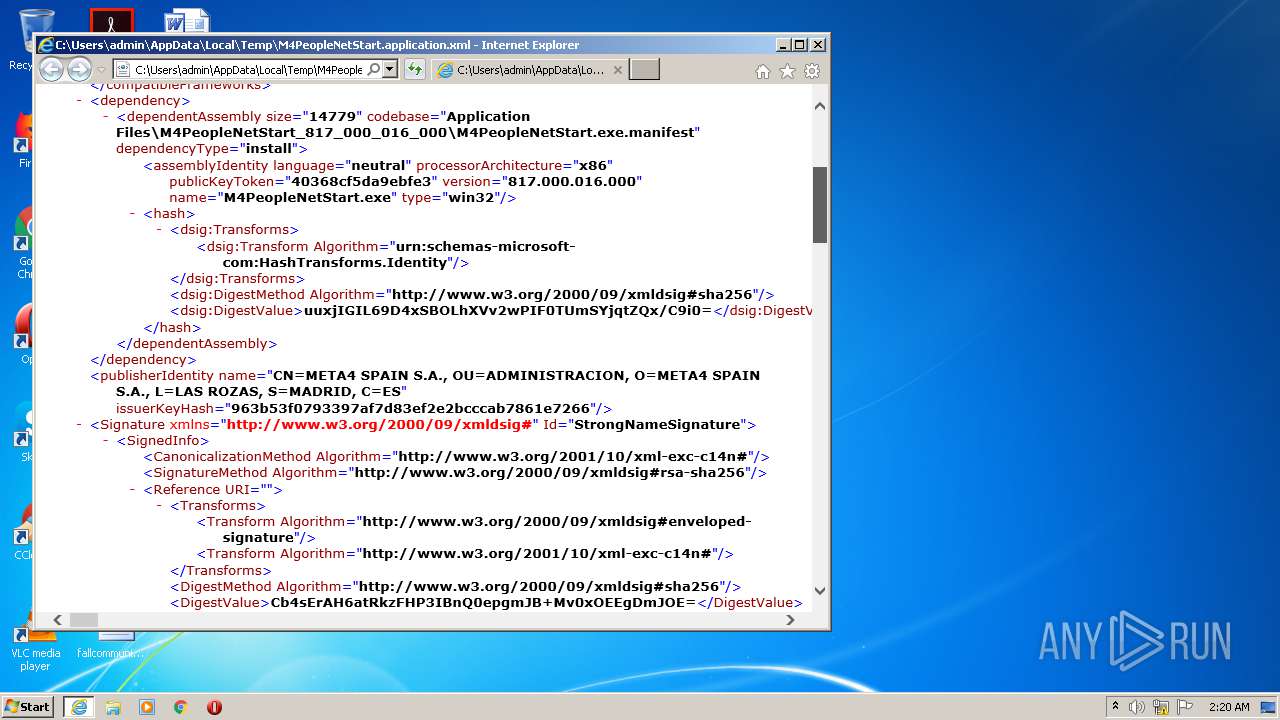The image size is (1280, 720).
Task: Click the Compatibility/Refresh button next to address bar
Action: pos(414,69)
